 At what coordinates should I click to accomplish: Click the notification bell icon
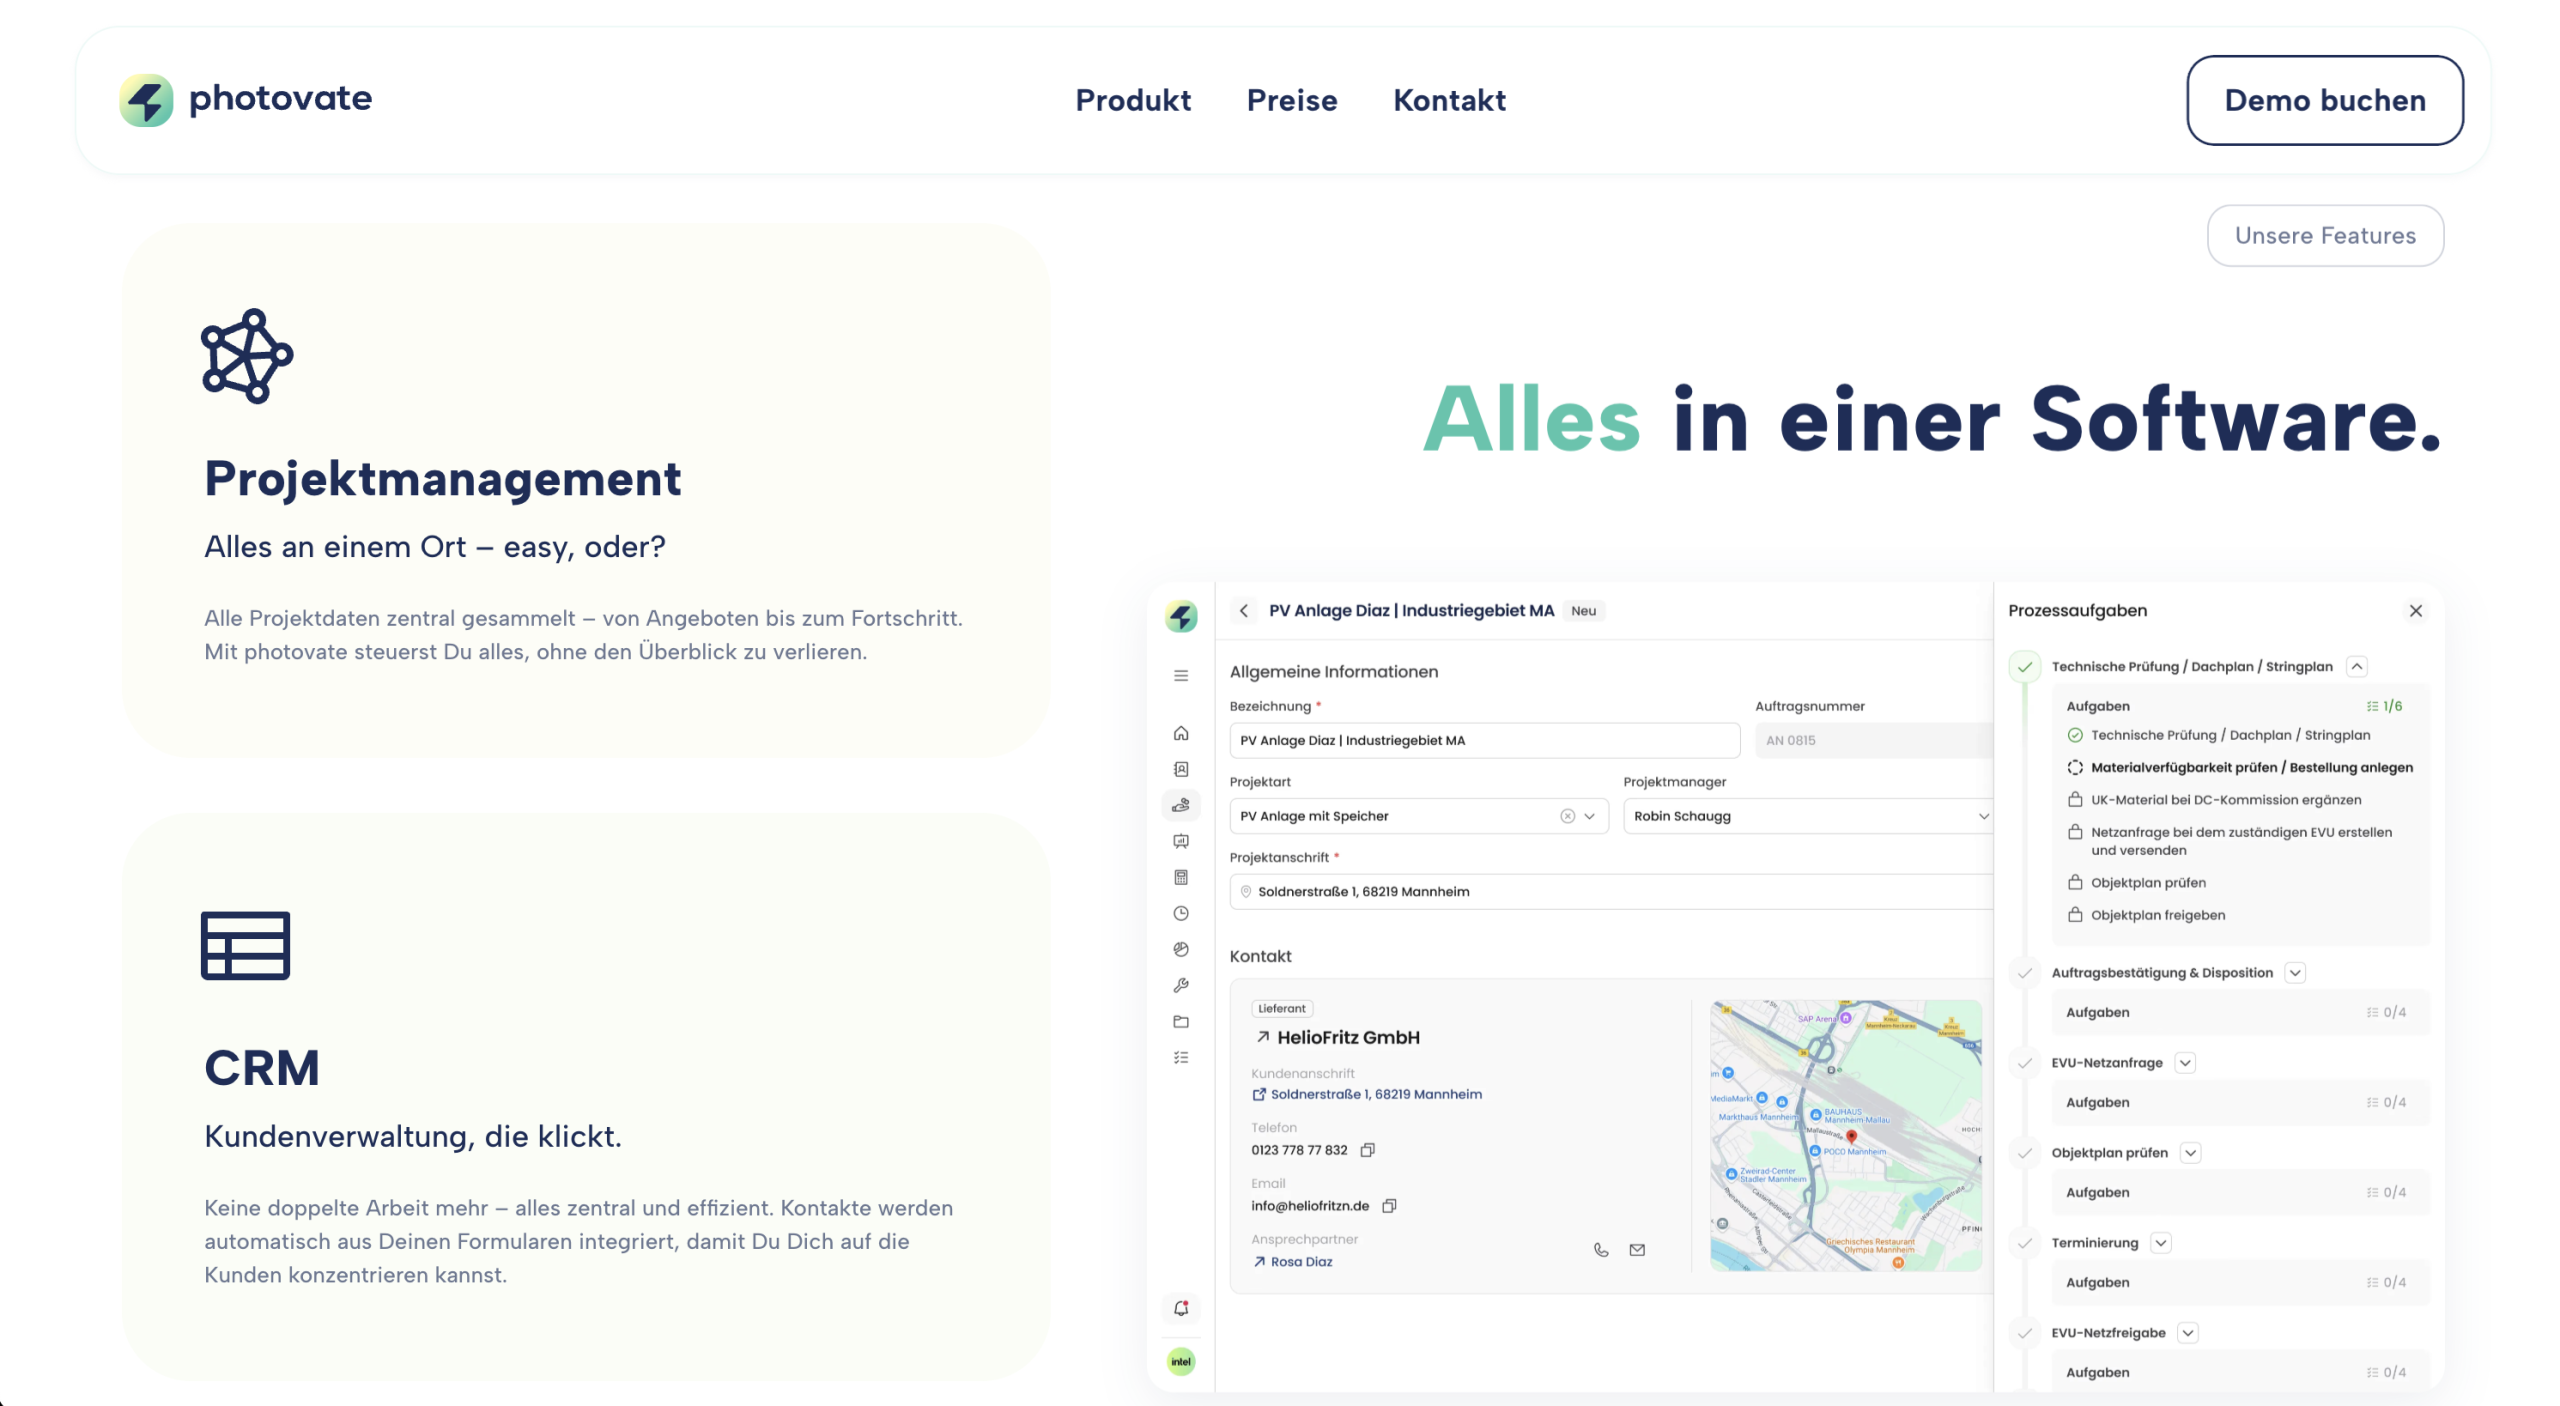[x=1180, y=1309]
